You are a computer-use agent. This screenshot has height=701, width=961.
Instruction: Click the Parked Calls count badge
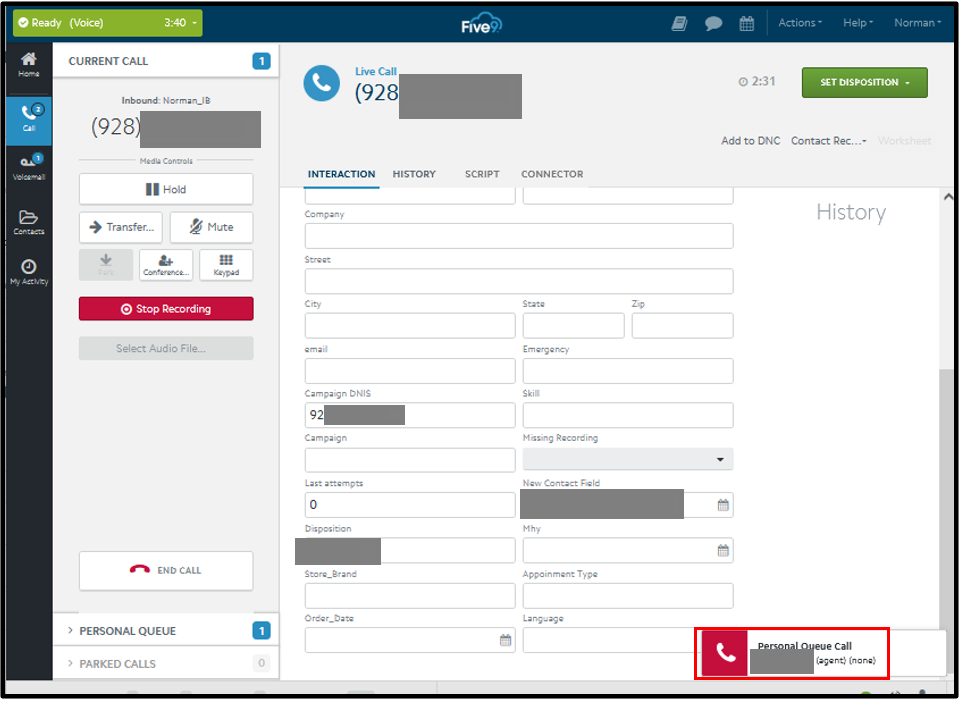pyautogui.click(x=261, y=663)
